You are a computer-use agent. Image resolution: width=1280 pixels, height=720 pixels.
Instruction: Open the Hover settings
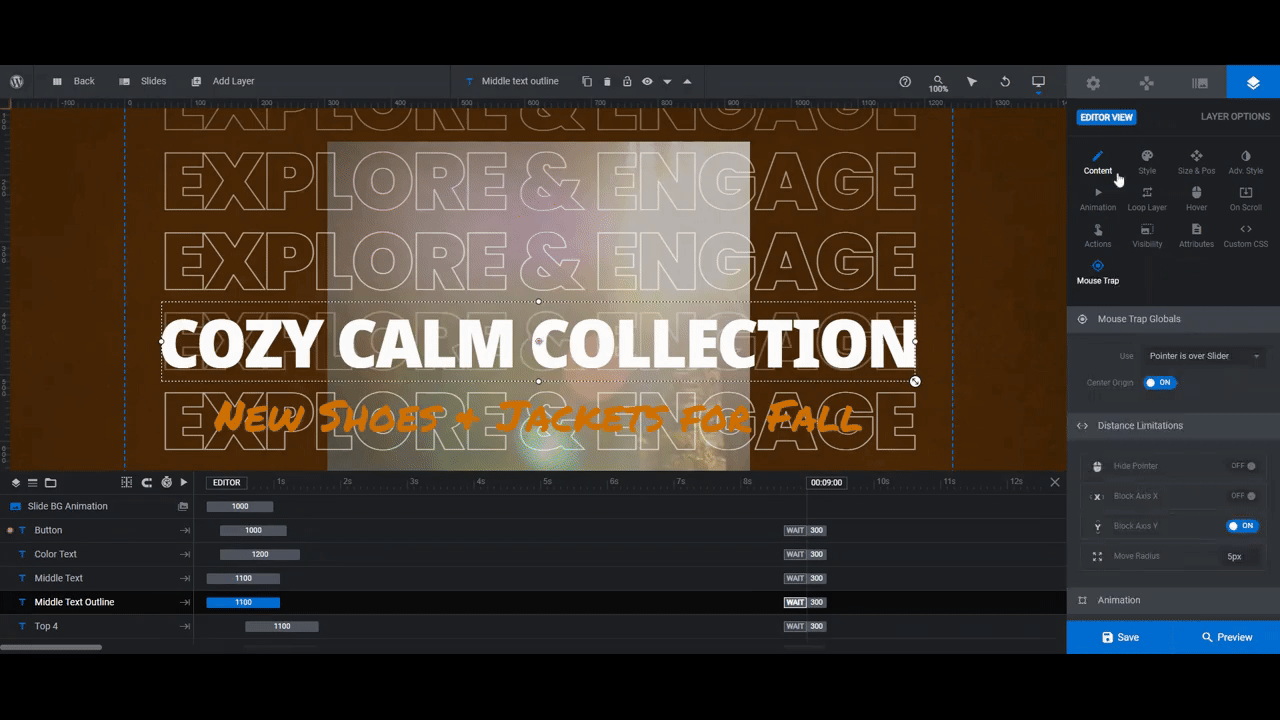(1196, 199)
